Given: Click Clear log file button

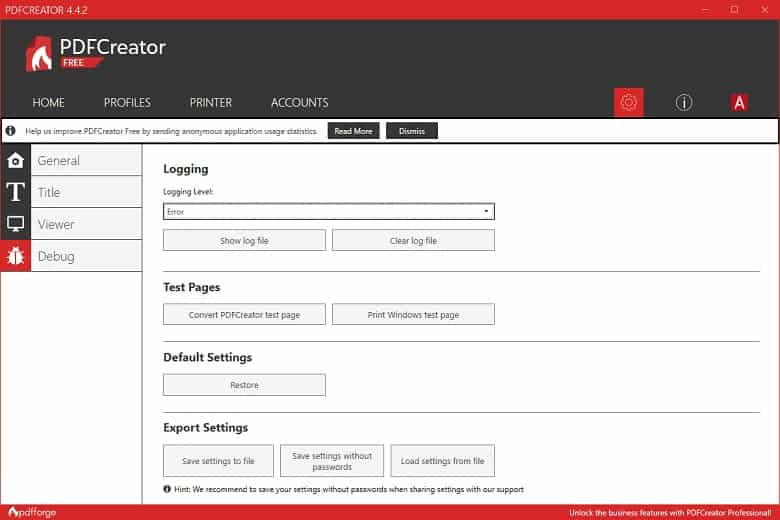Looking at the screenshot, I should click(x=413, y=240).
